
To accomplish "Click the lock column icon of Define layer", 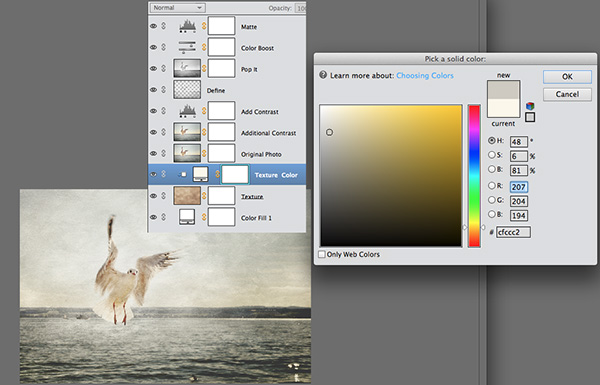I will tap(163, 90).
